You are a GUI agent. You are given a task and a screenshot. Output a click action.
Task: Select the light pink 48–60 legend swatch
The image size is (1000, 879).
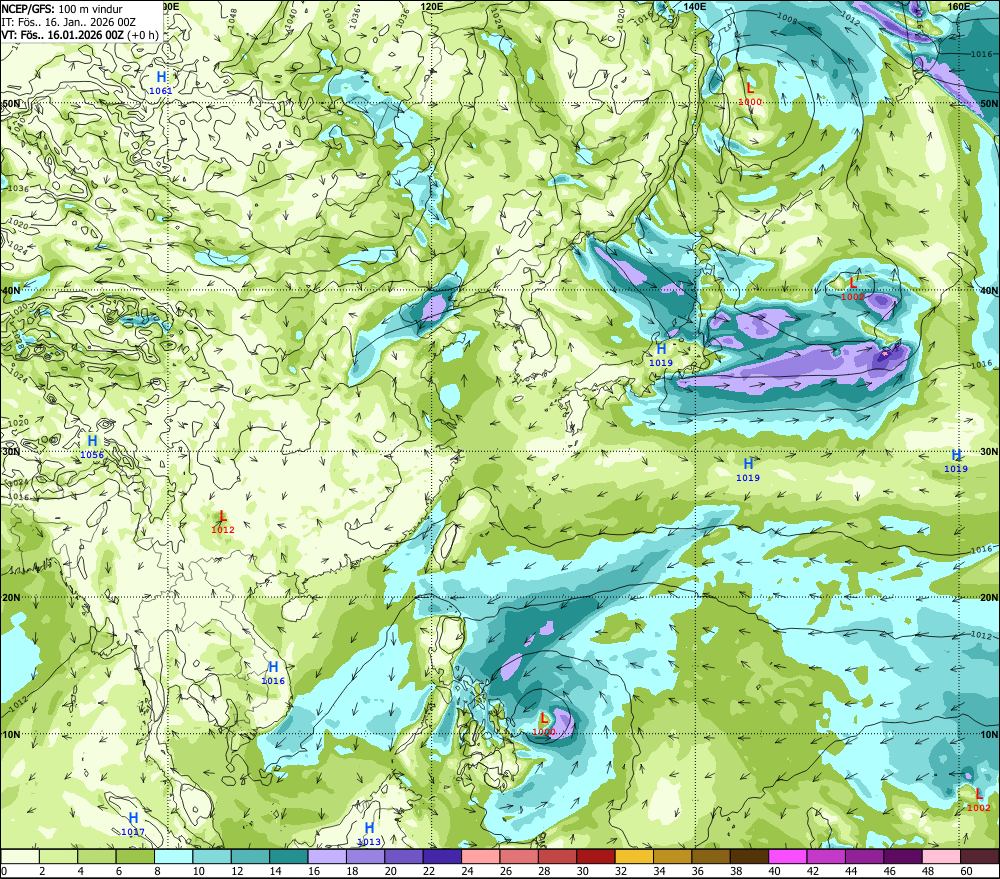[941, 857]
